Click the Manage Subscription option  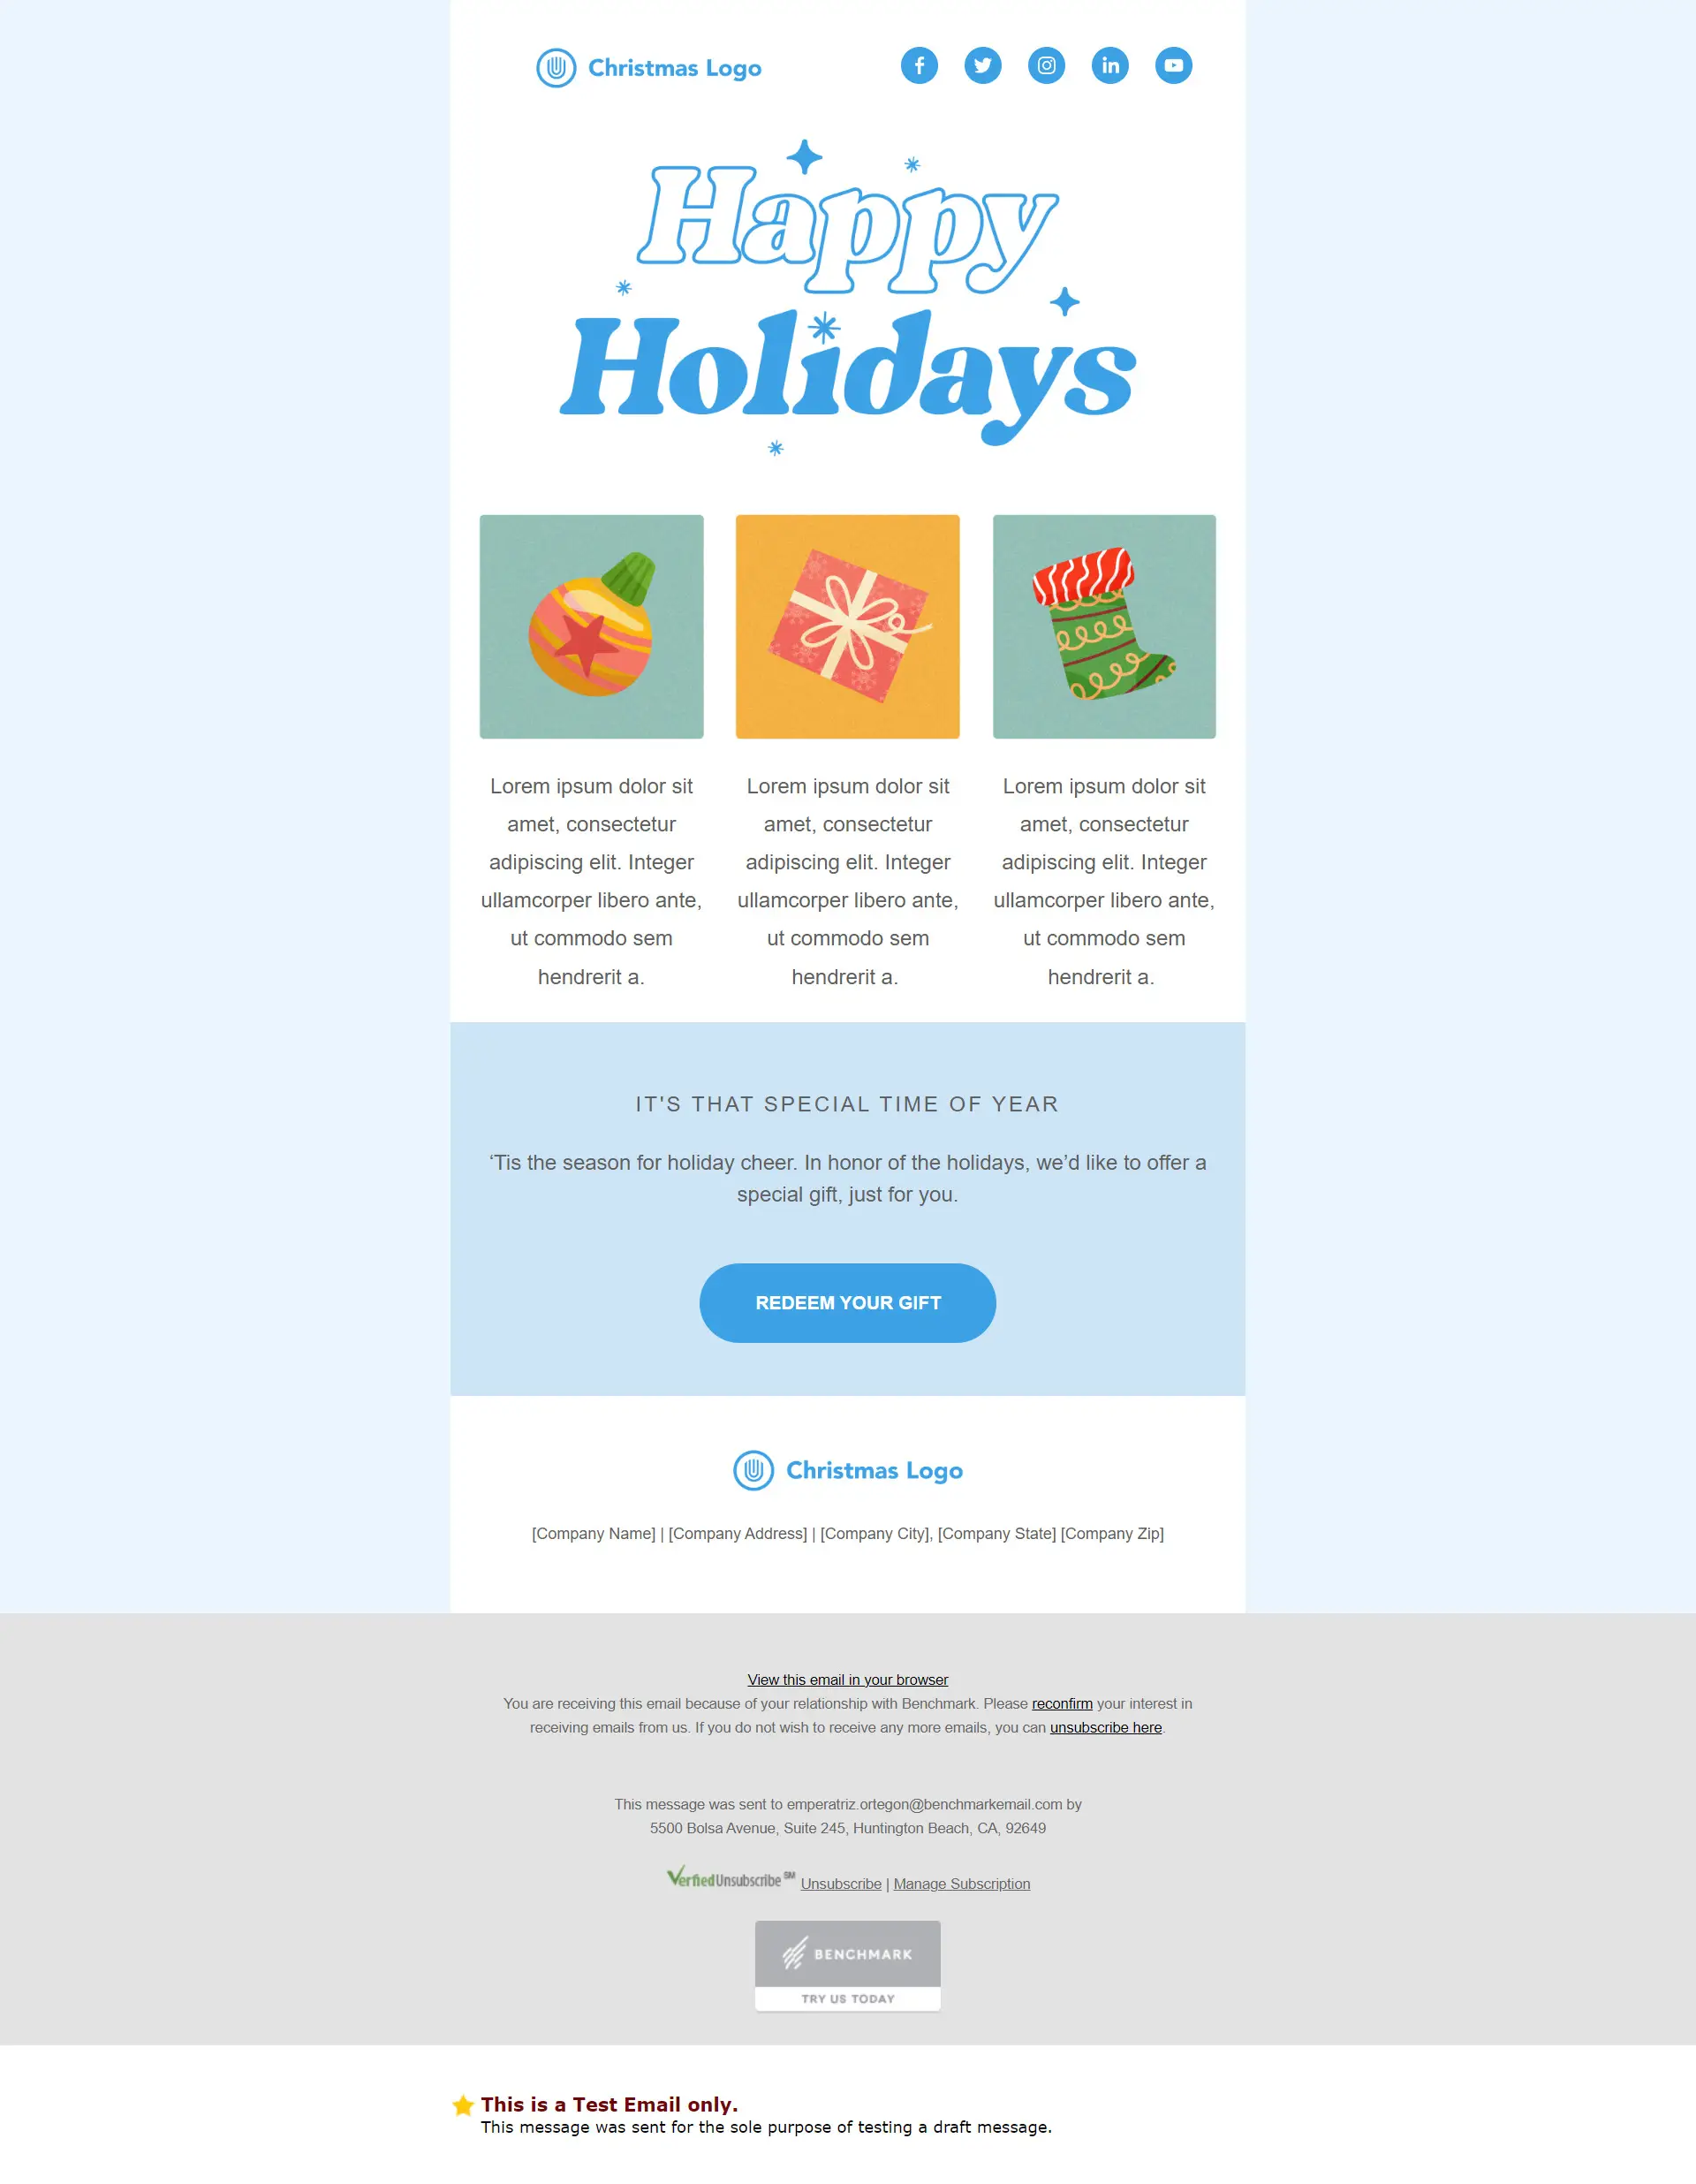point(960,1883)
